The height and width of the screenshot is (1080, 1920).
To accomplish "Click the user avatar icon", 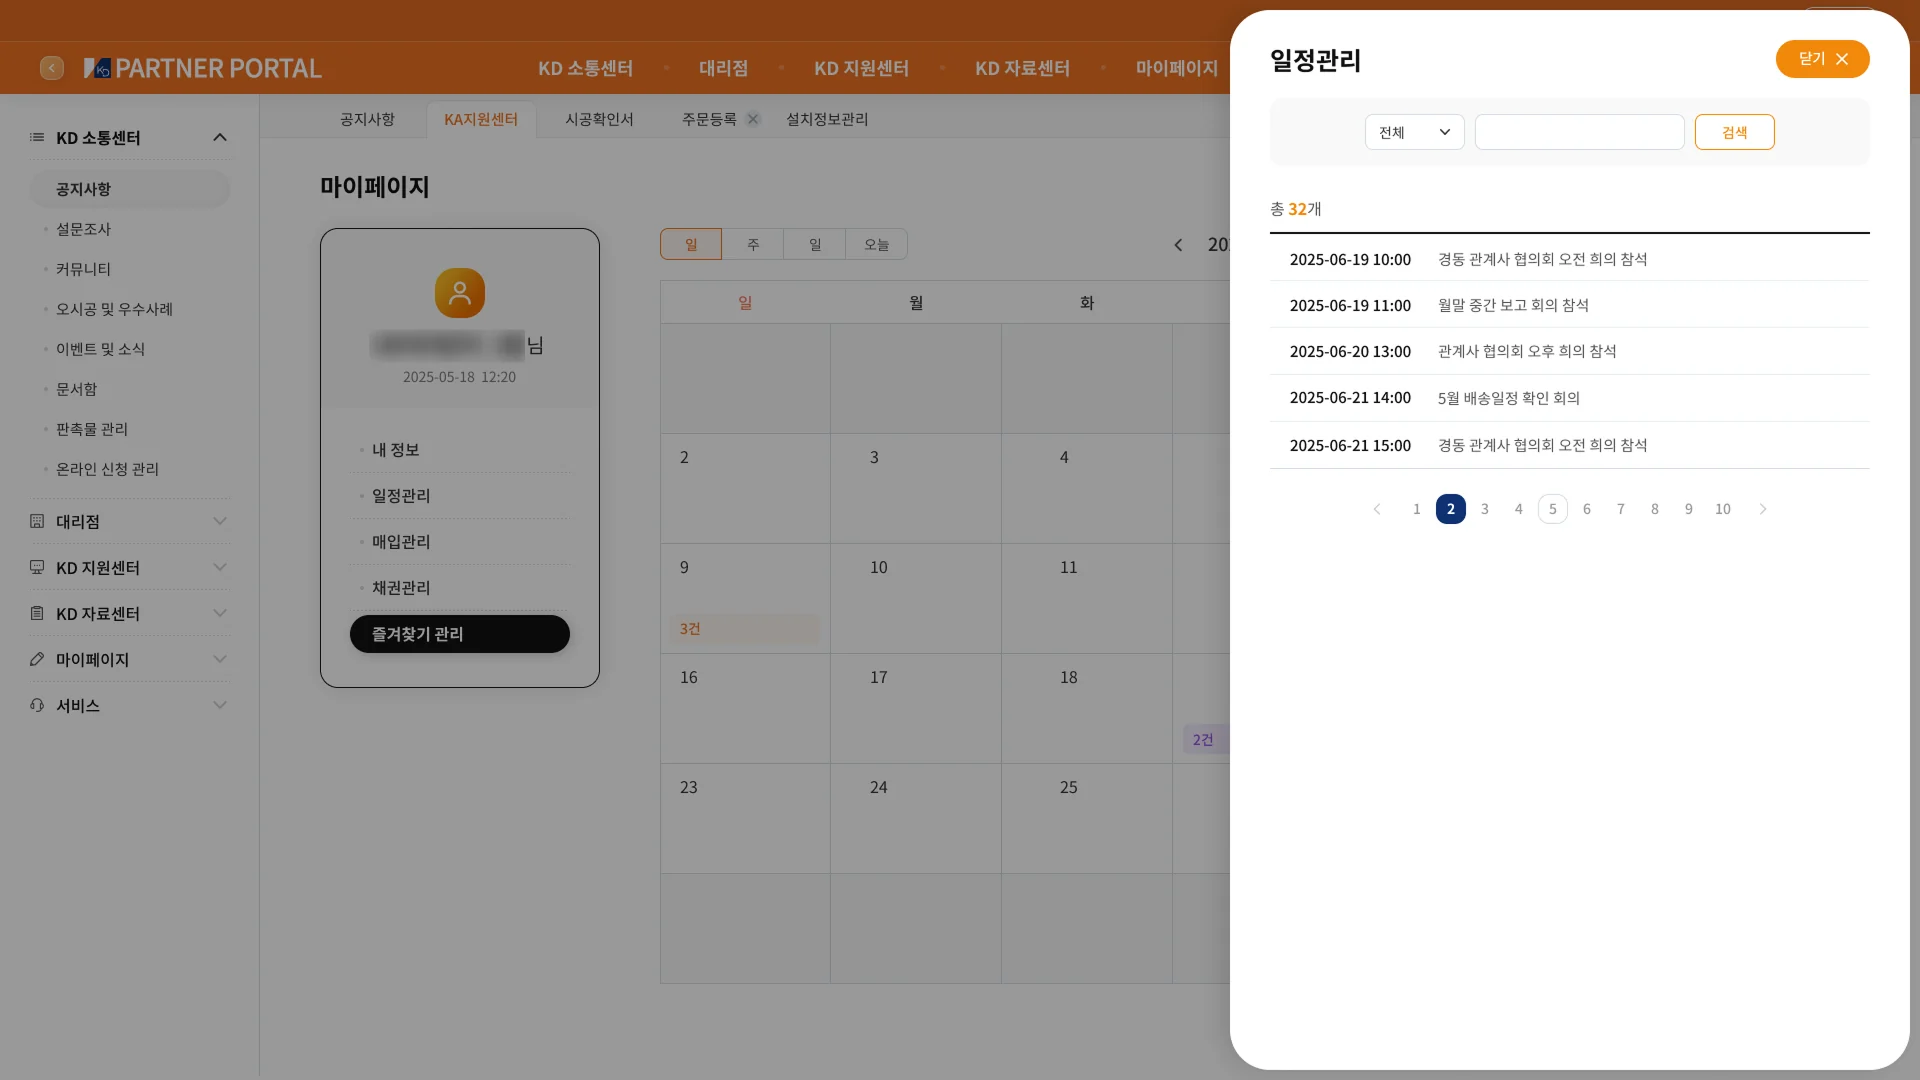I will click(x=460, y=293).
